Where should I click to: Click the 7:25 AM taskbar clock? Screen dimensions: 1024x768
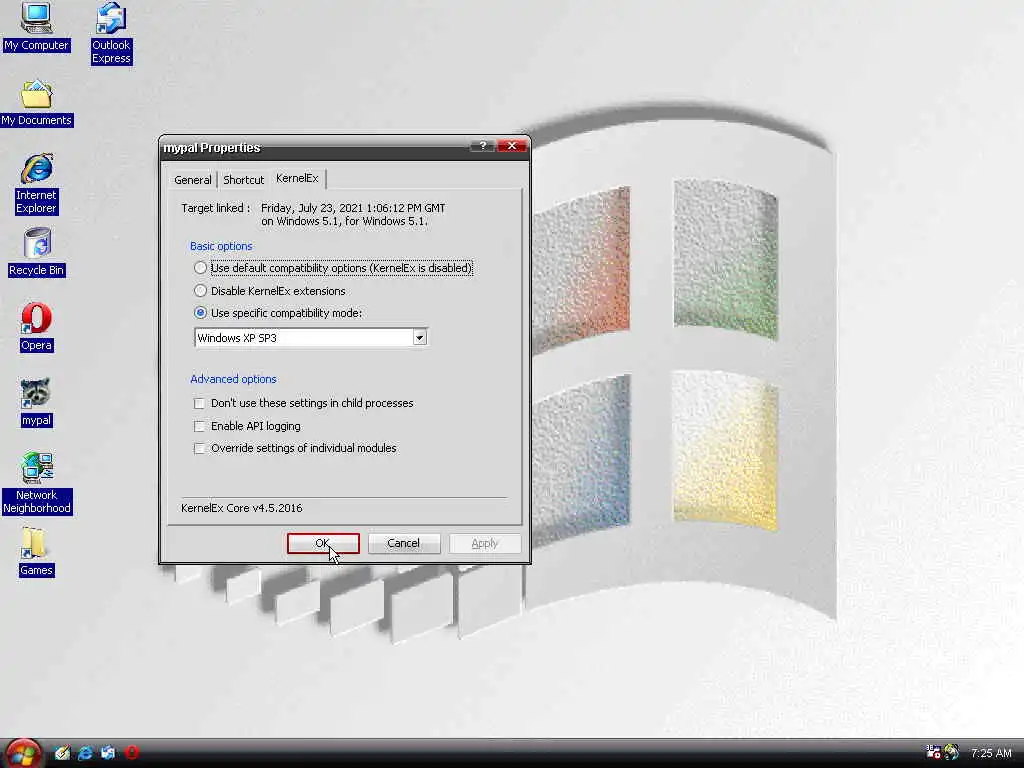pyautogui.click(x=991, y=753)
